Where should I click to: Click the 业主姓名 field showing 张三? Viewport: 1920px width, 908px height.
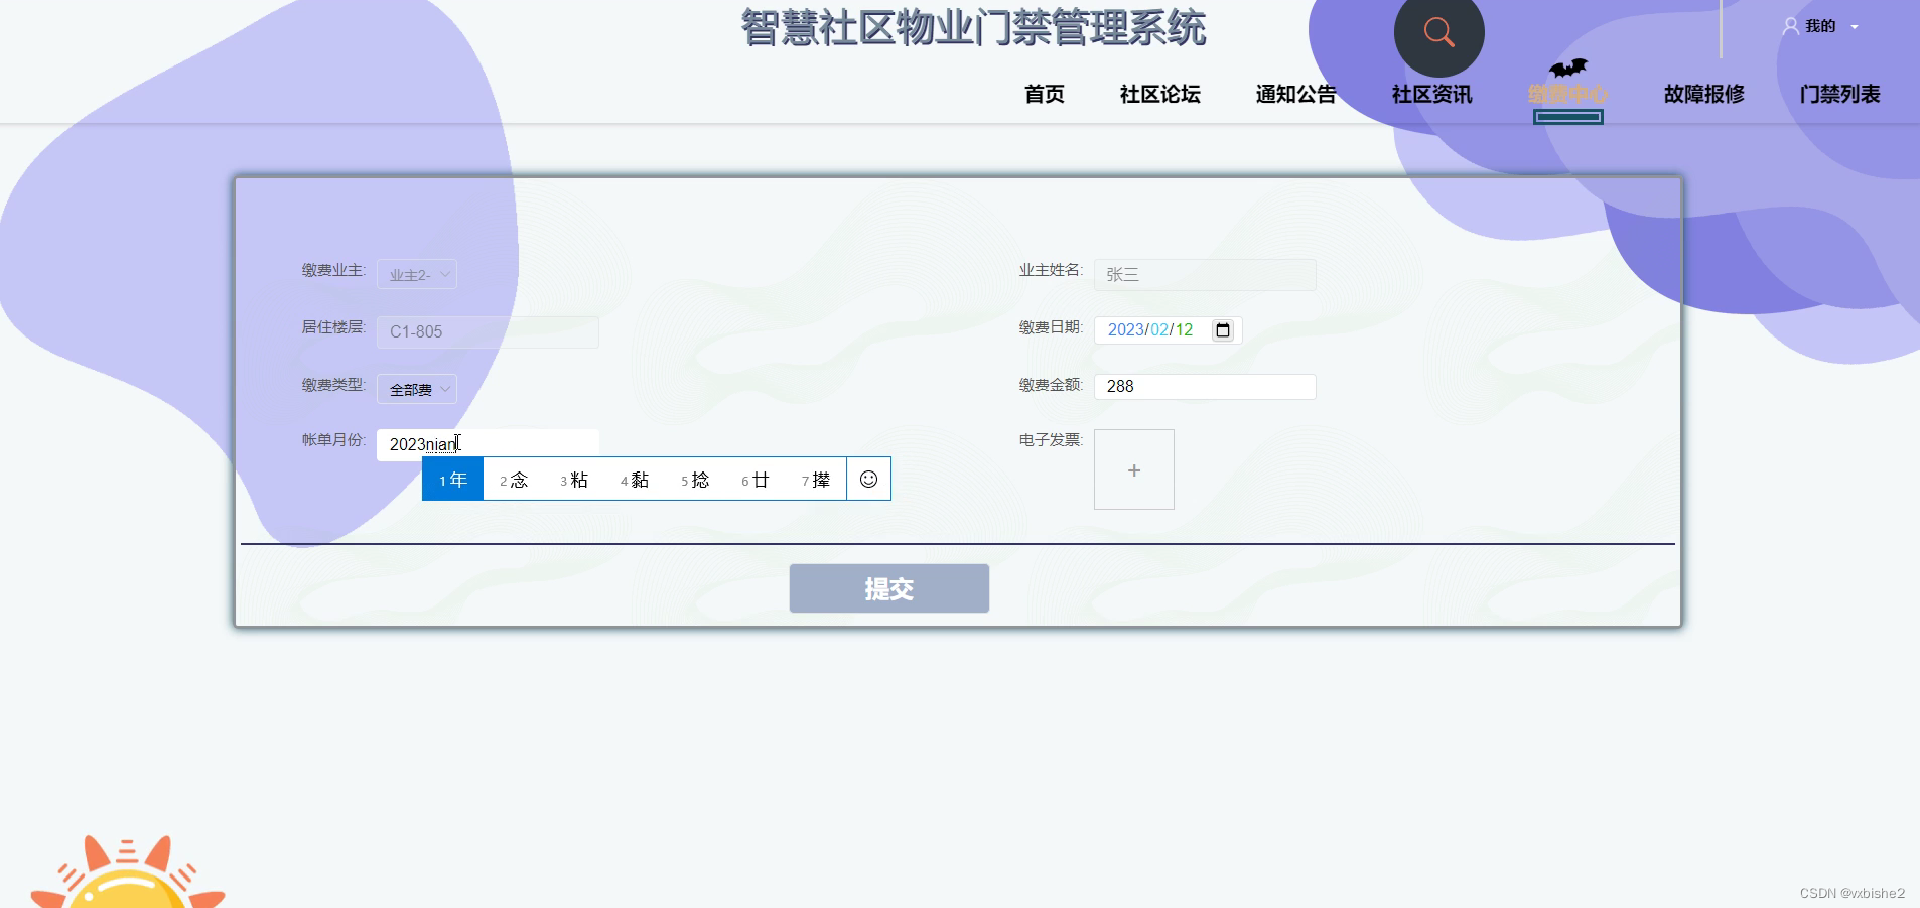point(1205,274)
